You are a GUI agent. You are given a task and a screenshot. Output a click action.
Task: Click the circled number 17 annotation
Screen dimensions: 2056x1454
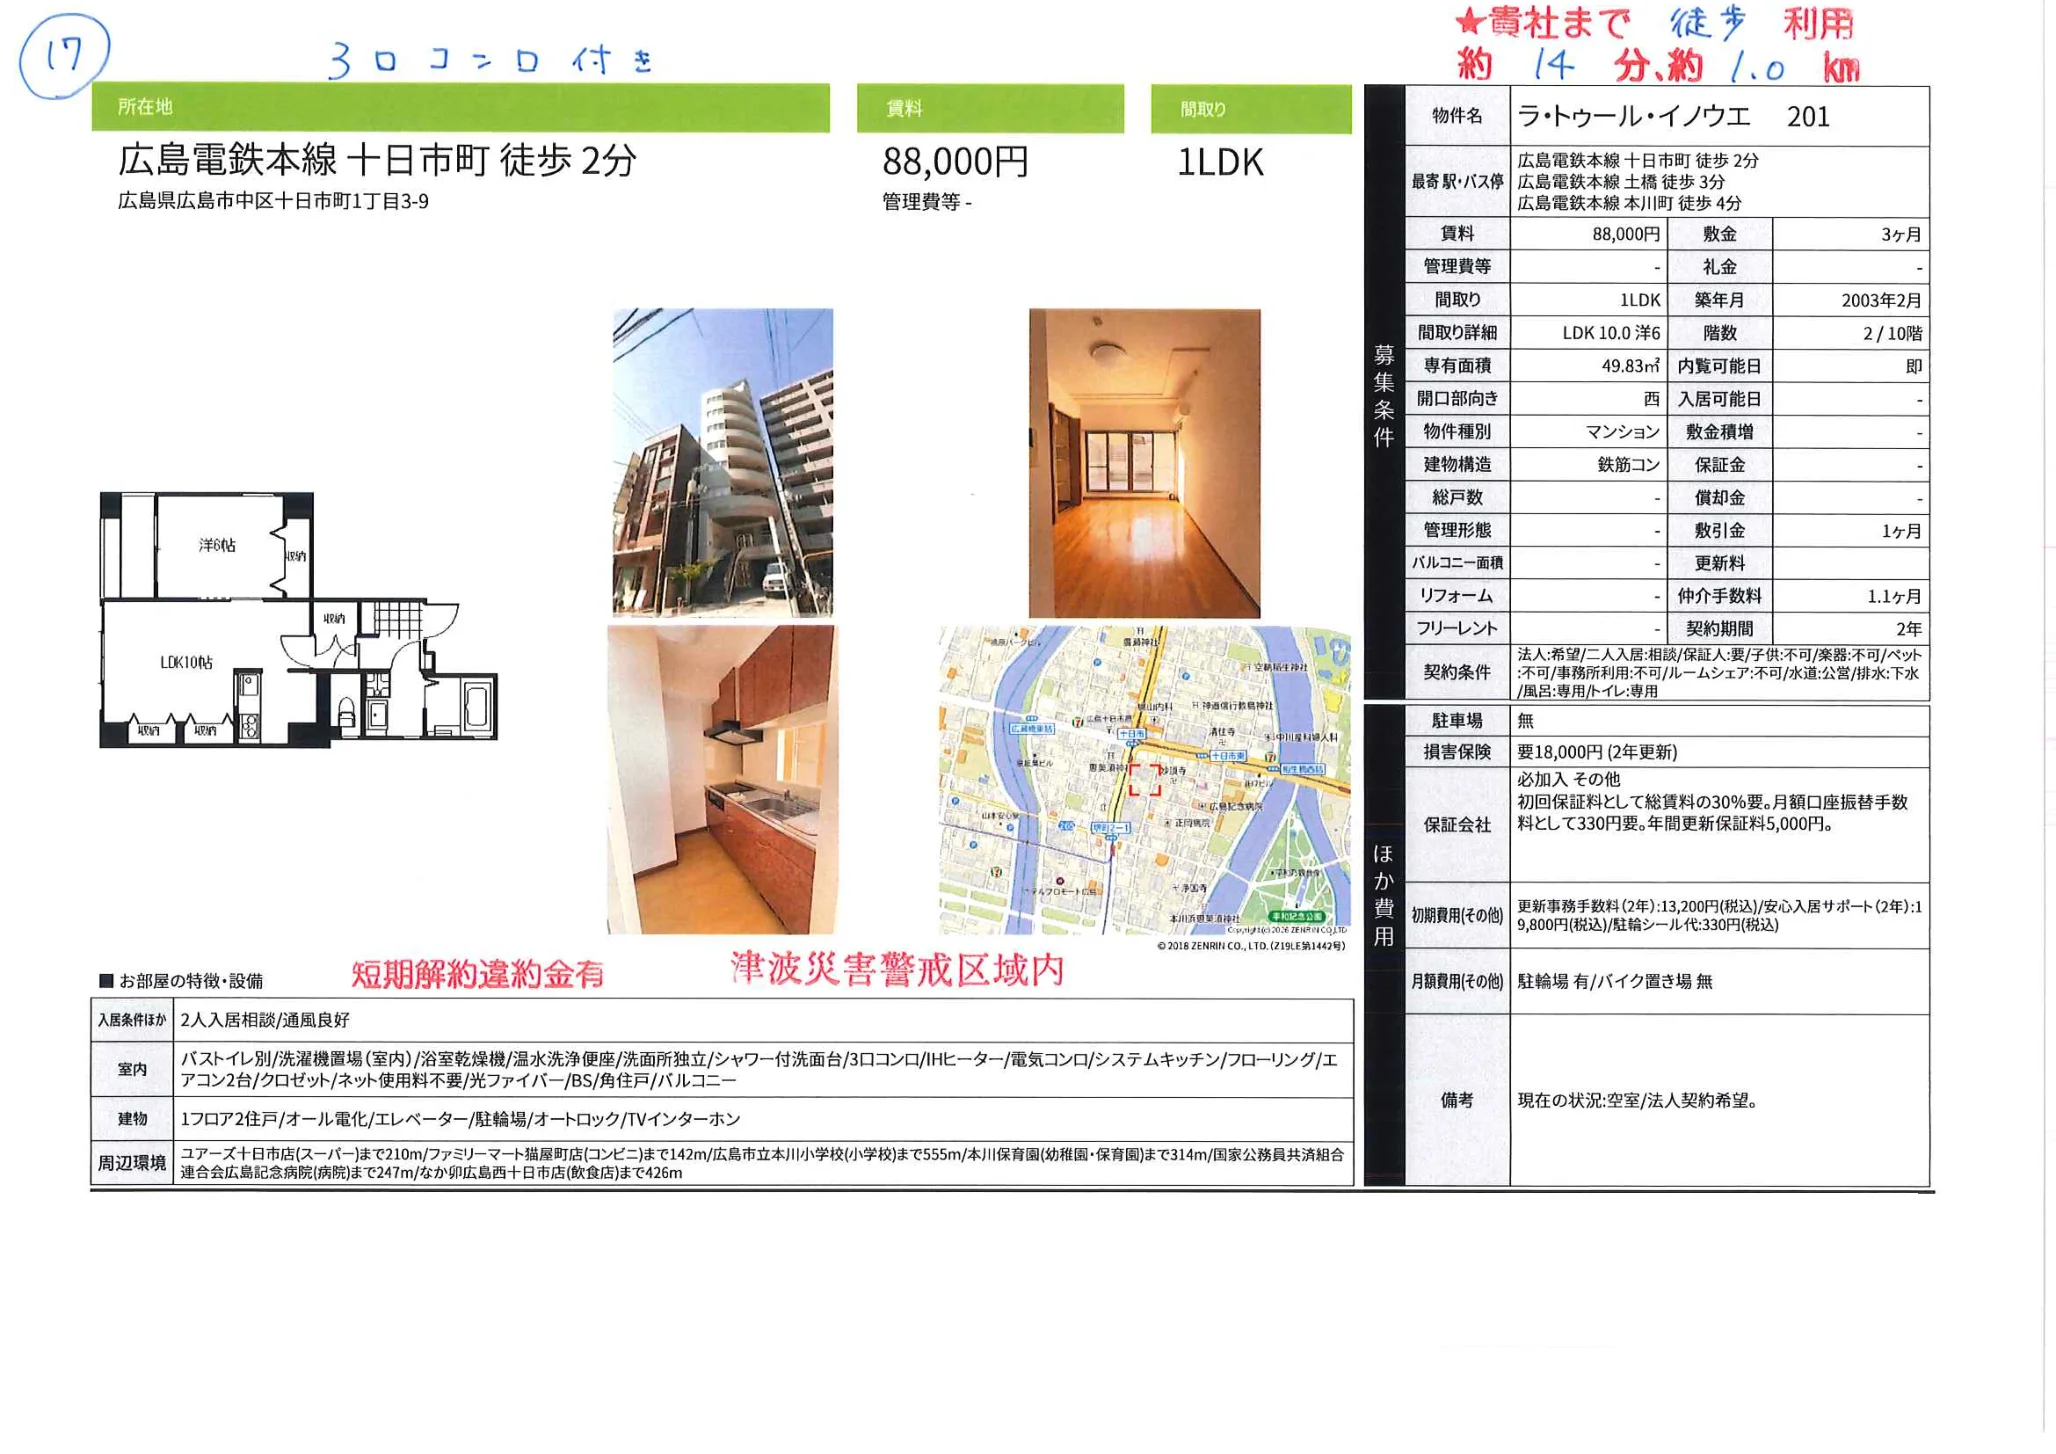(x=63, y=55)
